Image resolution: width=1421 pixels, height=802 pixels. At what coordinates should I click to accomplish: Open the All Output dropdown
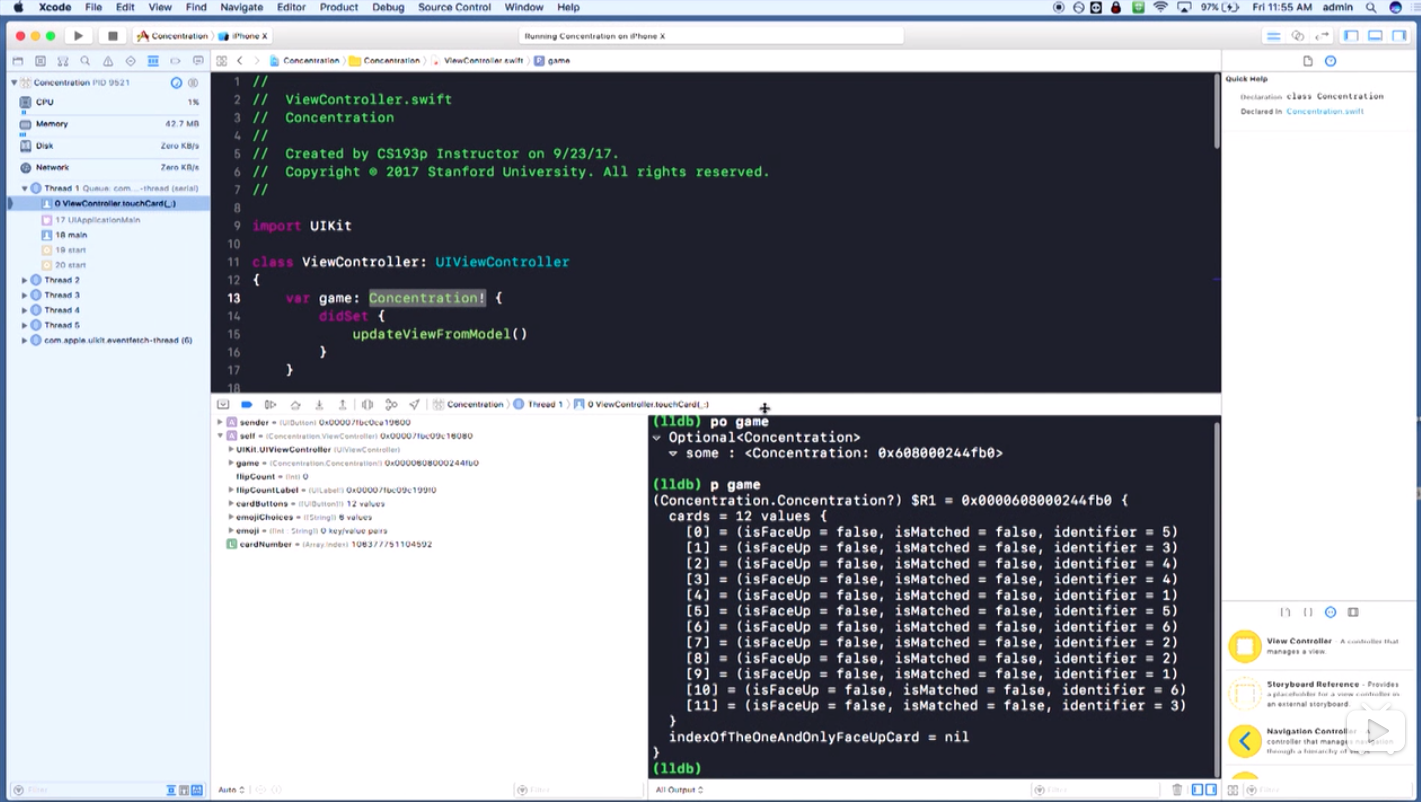679,790
